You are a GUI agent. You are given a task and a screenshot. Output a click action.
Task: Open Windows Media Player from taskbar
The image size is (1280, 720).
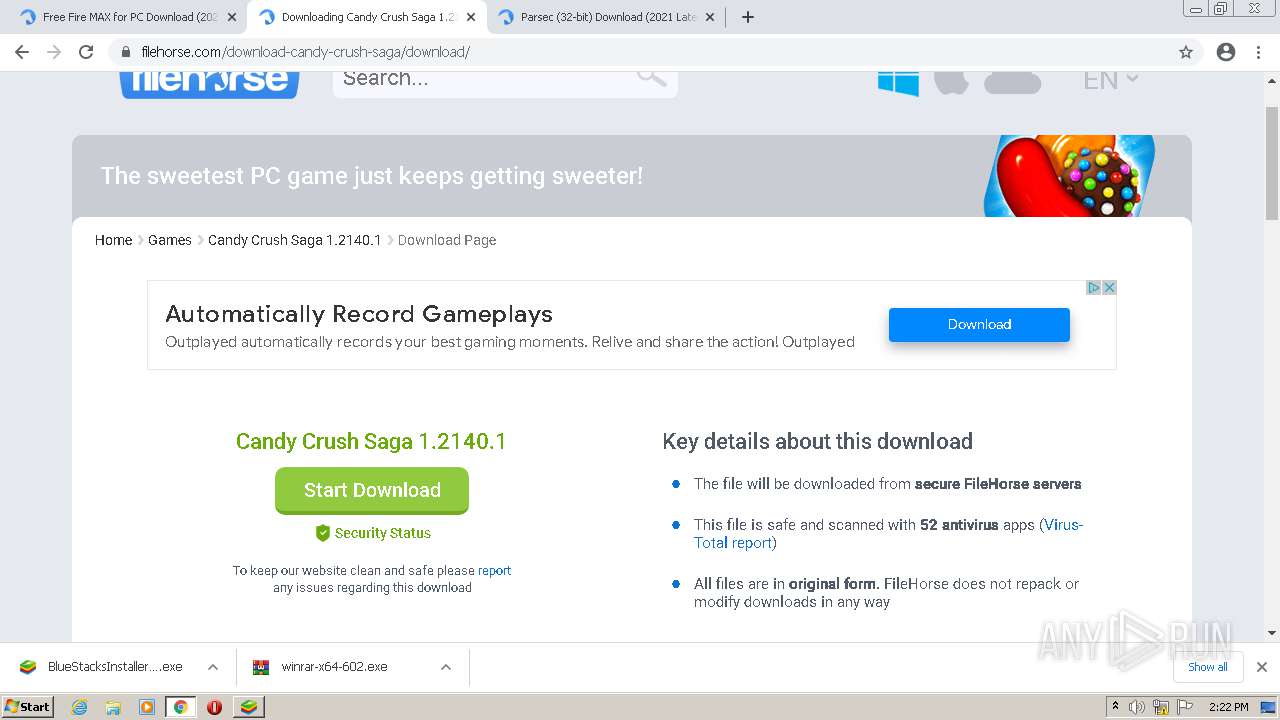[x=147, y=707]
